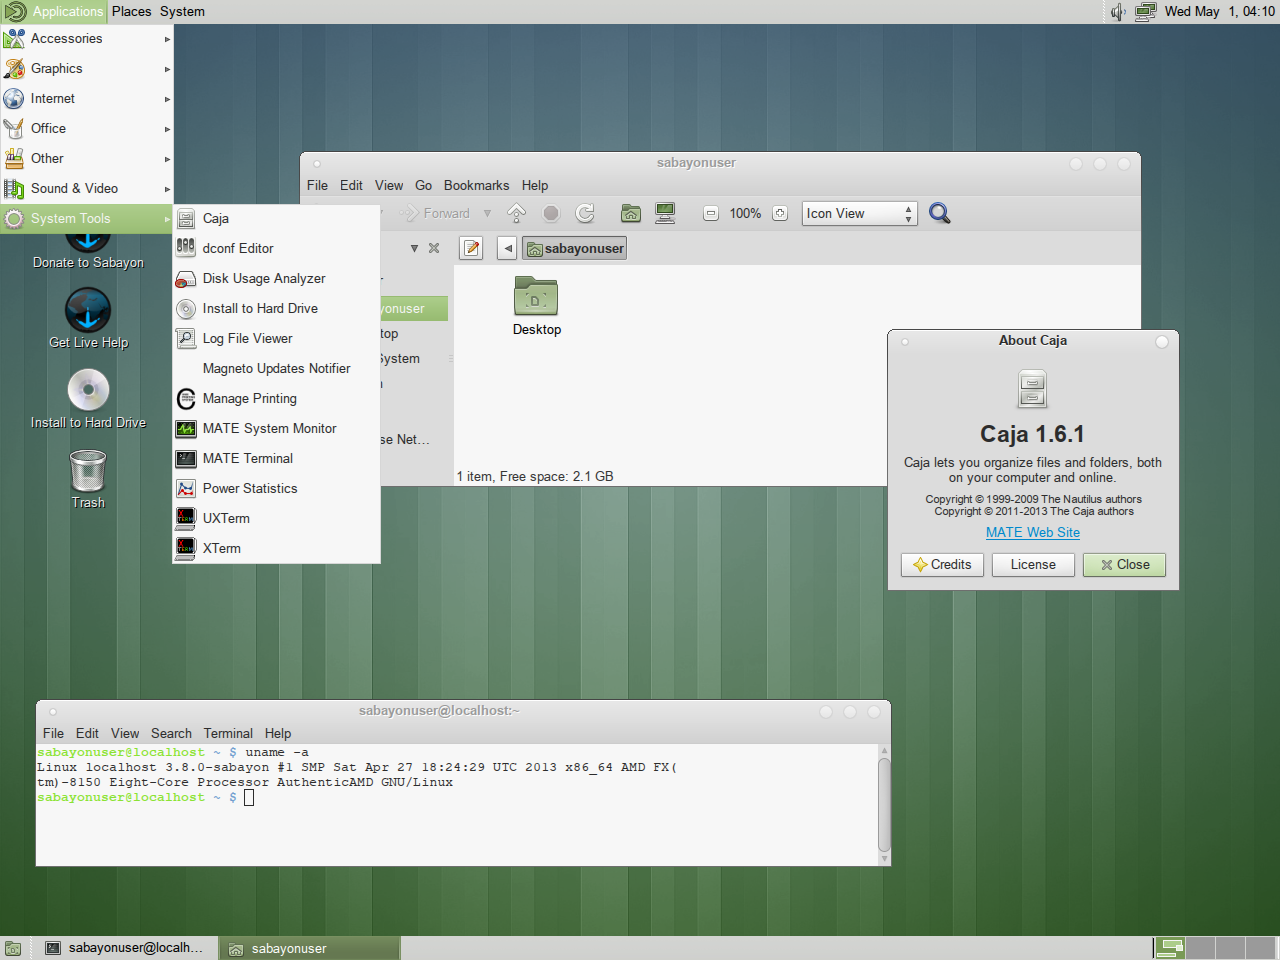Open Caja's View menu

click(x=389, y=185)
